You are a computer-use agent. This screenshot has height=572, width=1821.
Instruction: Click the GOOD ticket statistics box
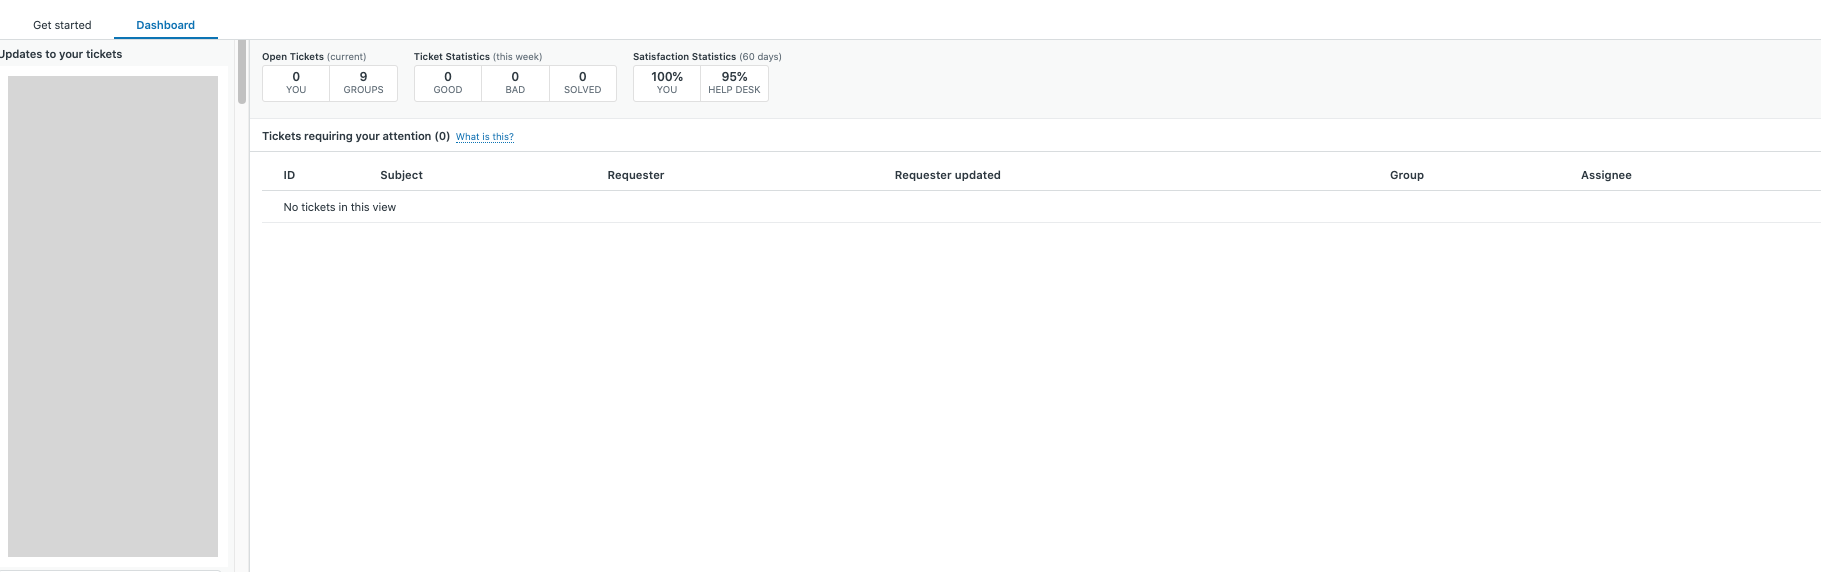pyautogui.click(x=448, y=83)
